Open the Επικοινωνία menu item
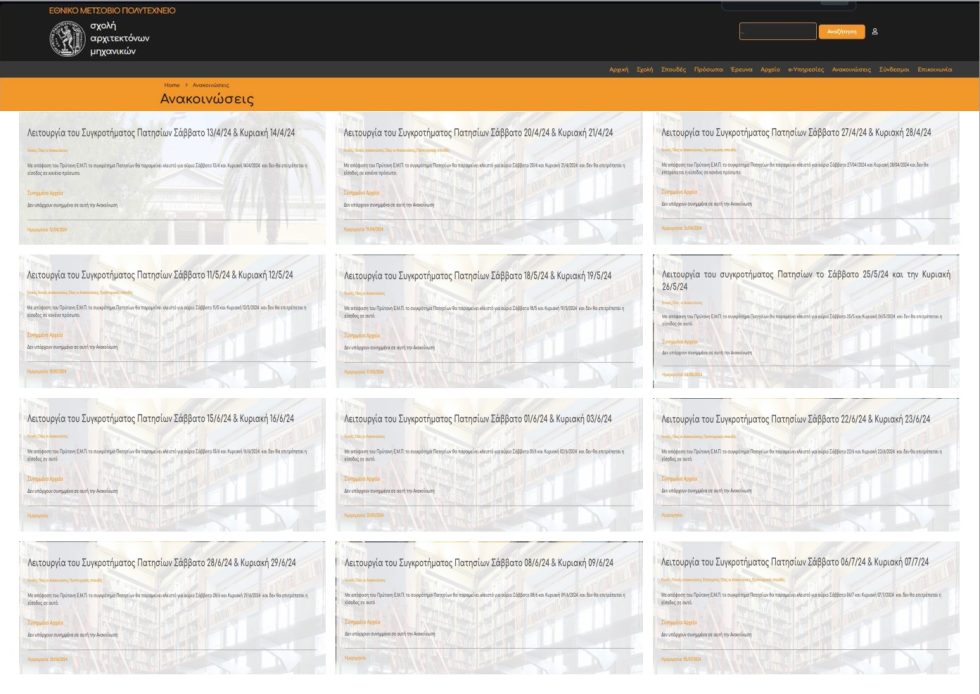 pos(934,69)
